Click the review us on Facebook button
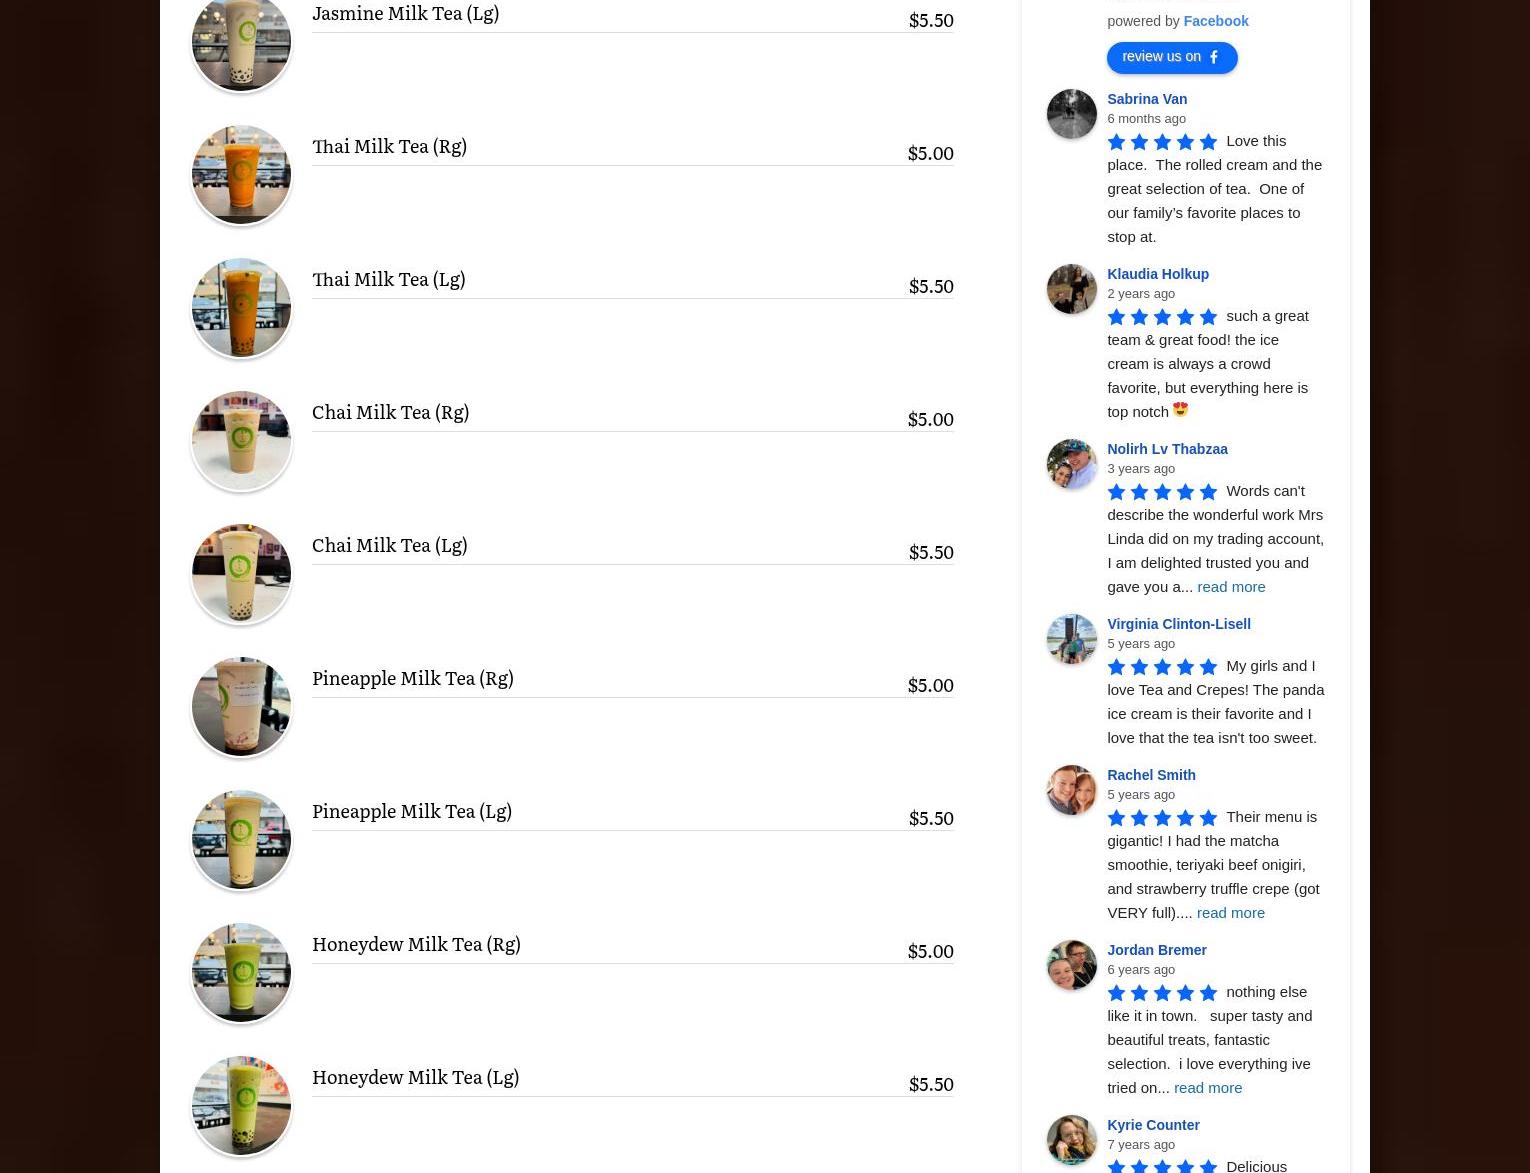Image resolution: width=1530 pixels, height=1173 pixels. [1172, 57]
